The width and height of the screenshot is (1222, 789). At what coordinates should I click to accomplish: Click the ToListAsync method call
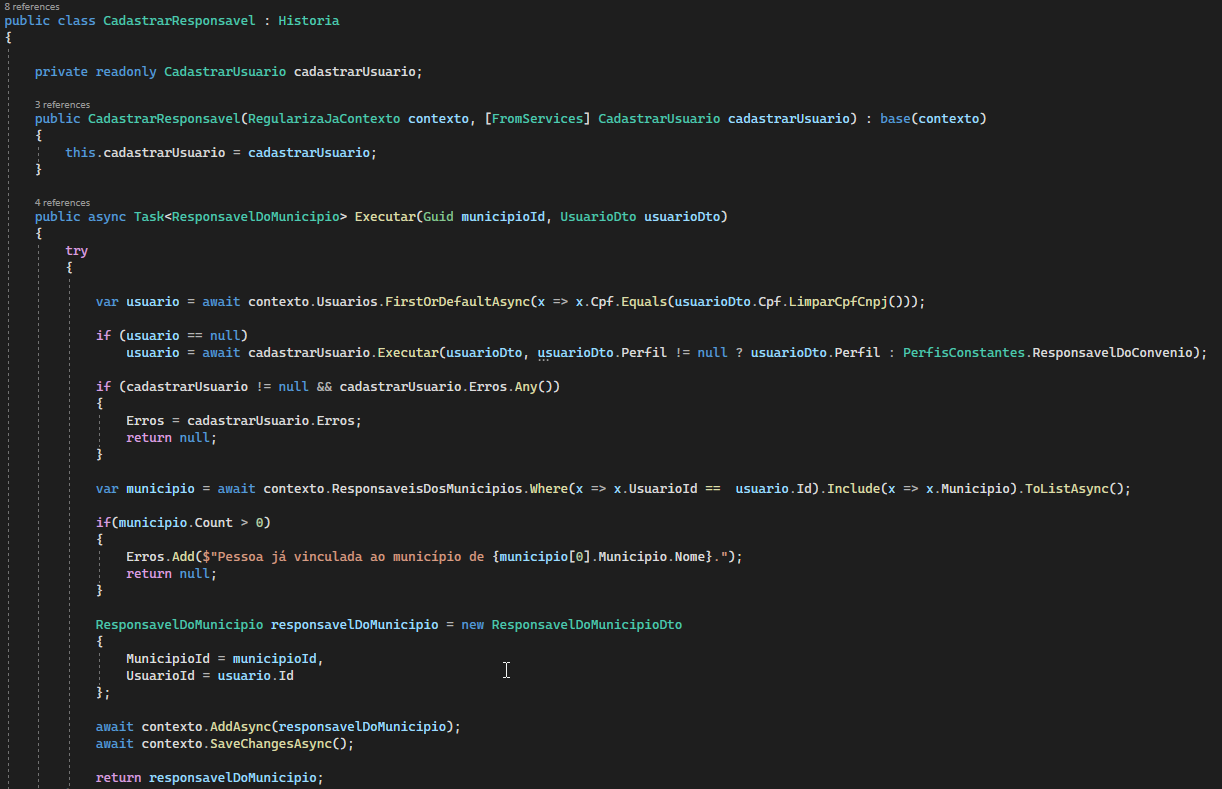pyautogui.click(x=1069, y=489)
